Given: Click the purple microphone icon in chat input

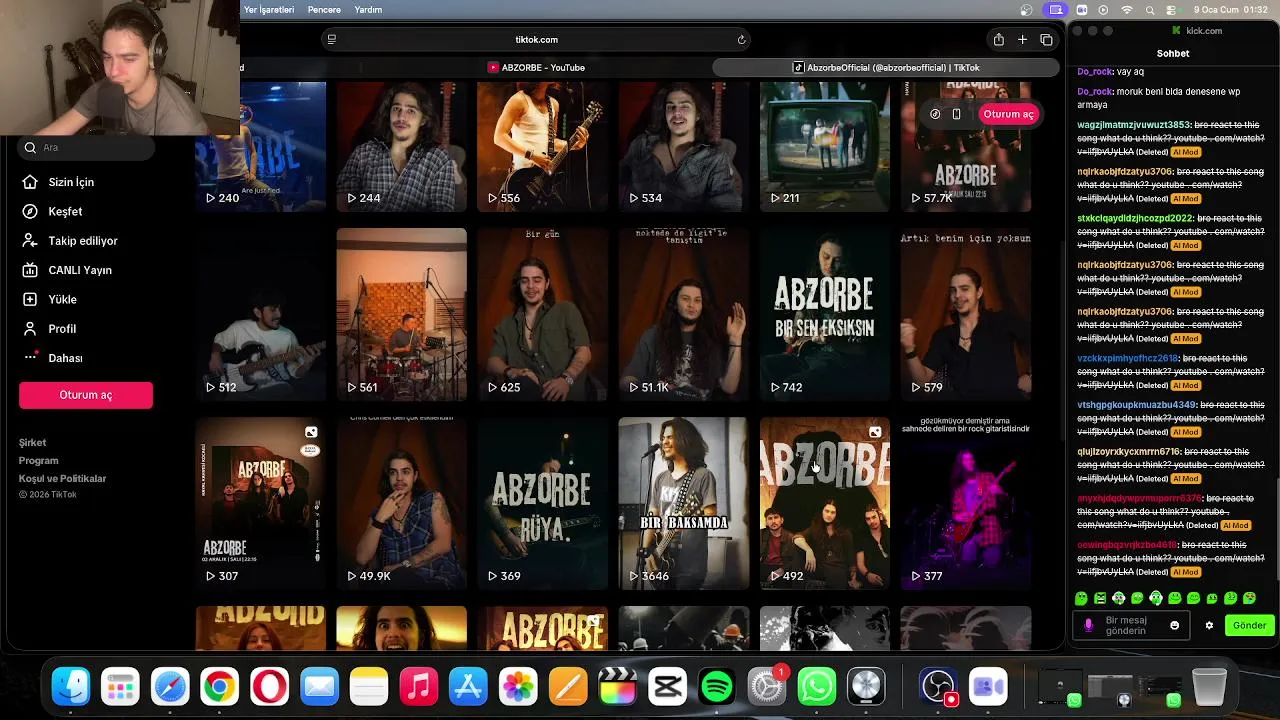Looking at the screenshot, I should pyautogui.click(x=1088, y=625).
